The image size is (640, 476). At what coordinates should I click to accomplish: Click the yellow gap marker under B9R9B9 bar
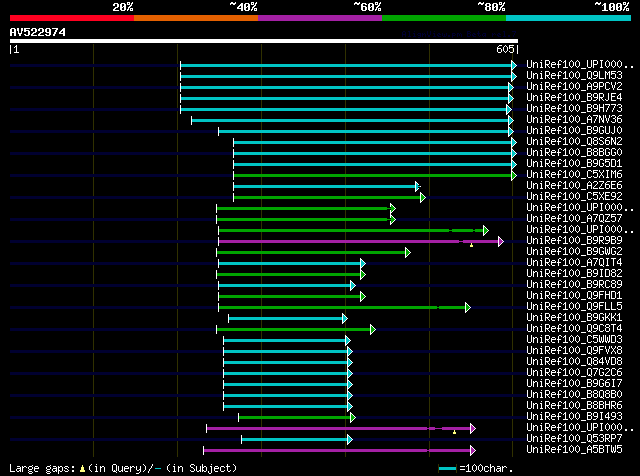coord(471,245)
